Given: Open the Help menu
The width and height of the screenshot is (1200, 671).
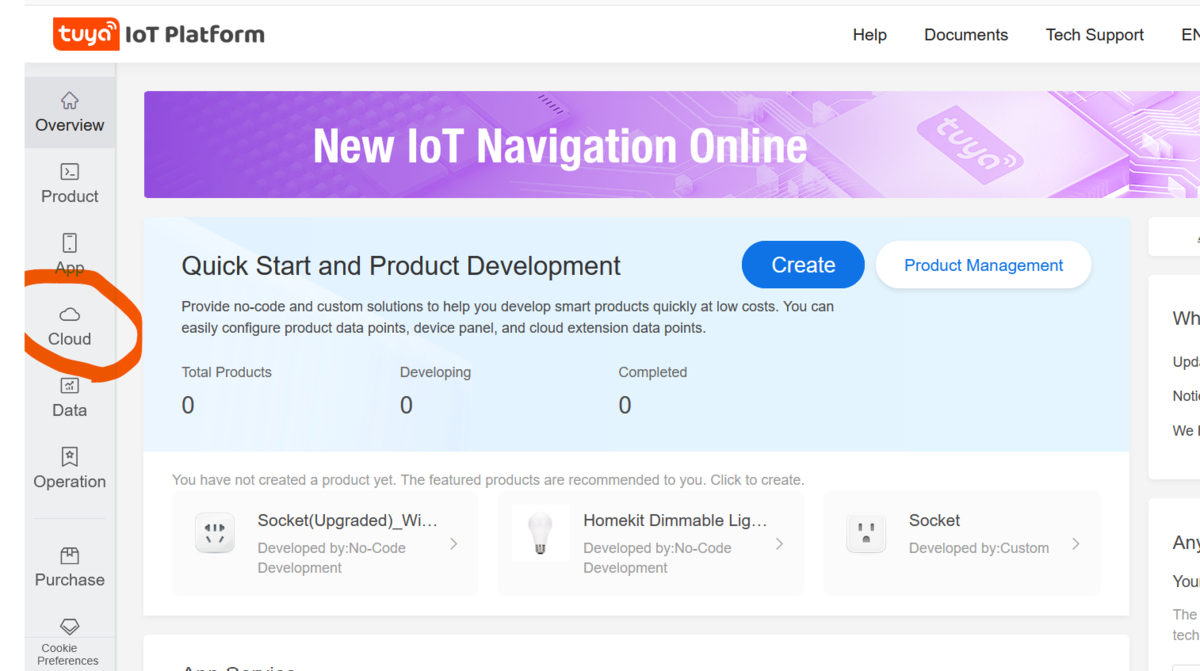Looking at the screenshot, I should (870, 35).
